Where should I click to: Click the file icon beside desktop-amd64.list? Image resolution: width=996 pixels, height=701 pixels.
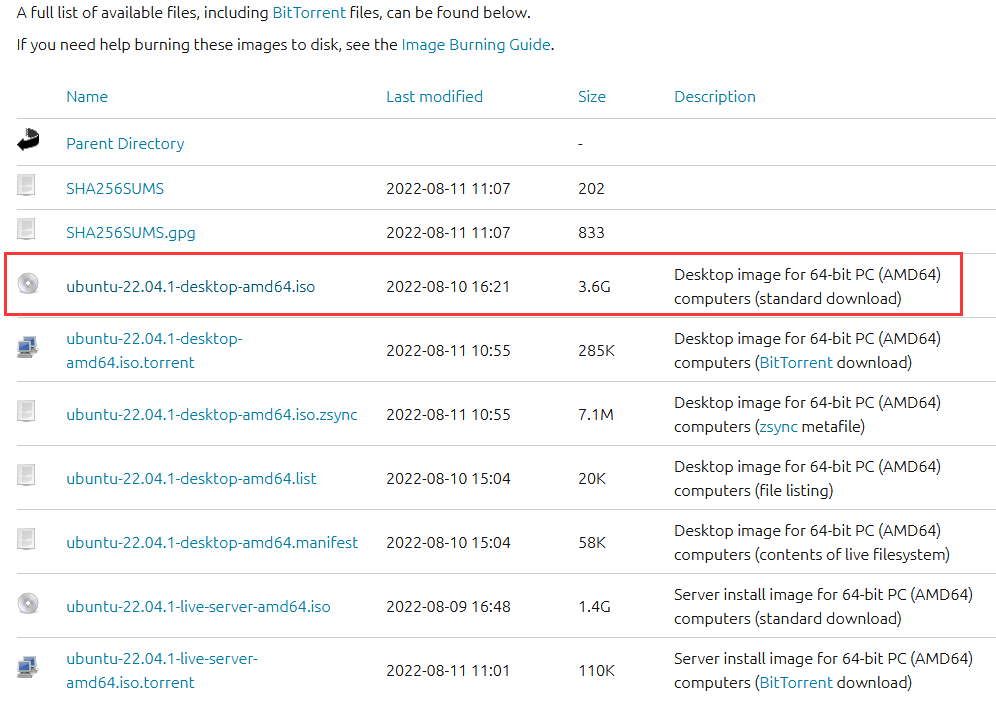point(26,475)
